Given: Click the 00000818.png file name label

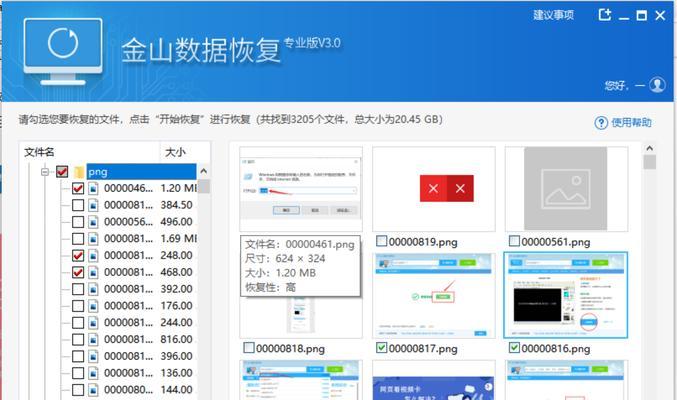Looking at the screenshot, I should point(290,349).
